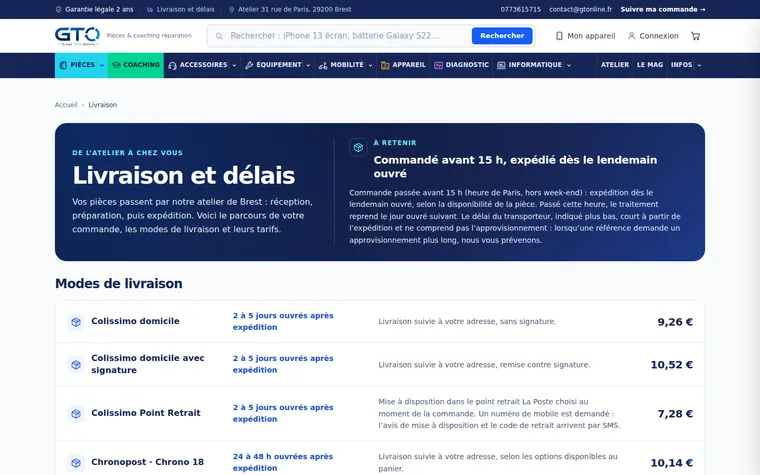760x475 pixels.
Task: Click the Garantie légale 2 ans text
Action: pyautogui.click(x=99, y=9)
